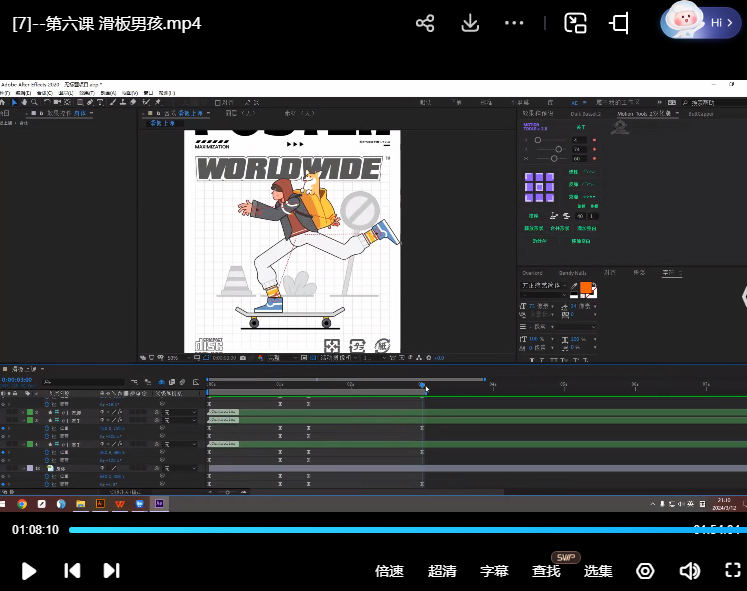Mute the video with the speaker icon

coord(689,571)
